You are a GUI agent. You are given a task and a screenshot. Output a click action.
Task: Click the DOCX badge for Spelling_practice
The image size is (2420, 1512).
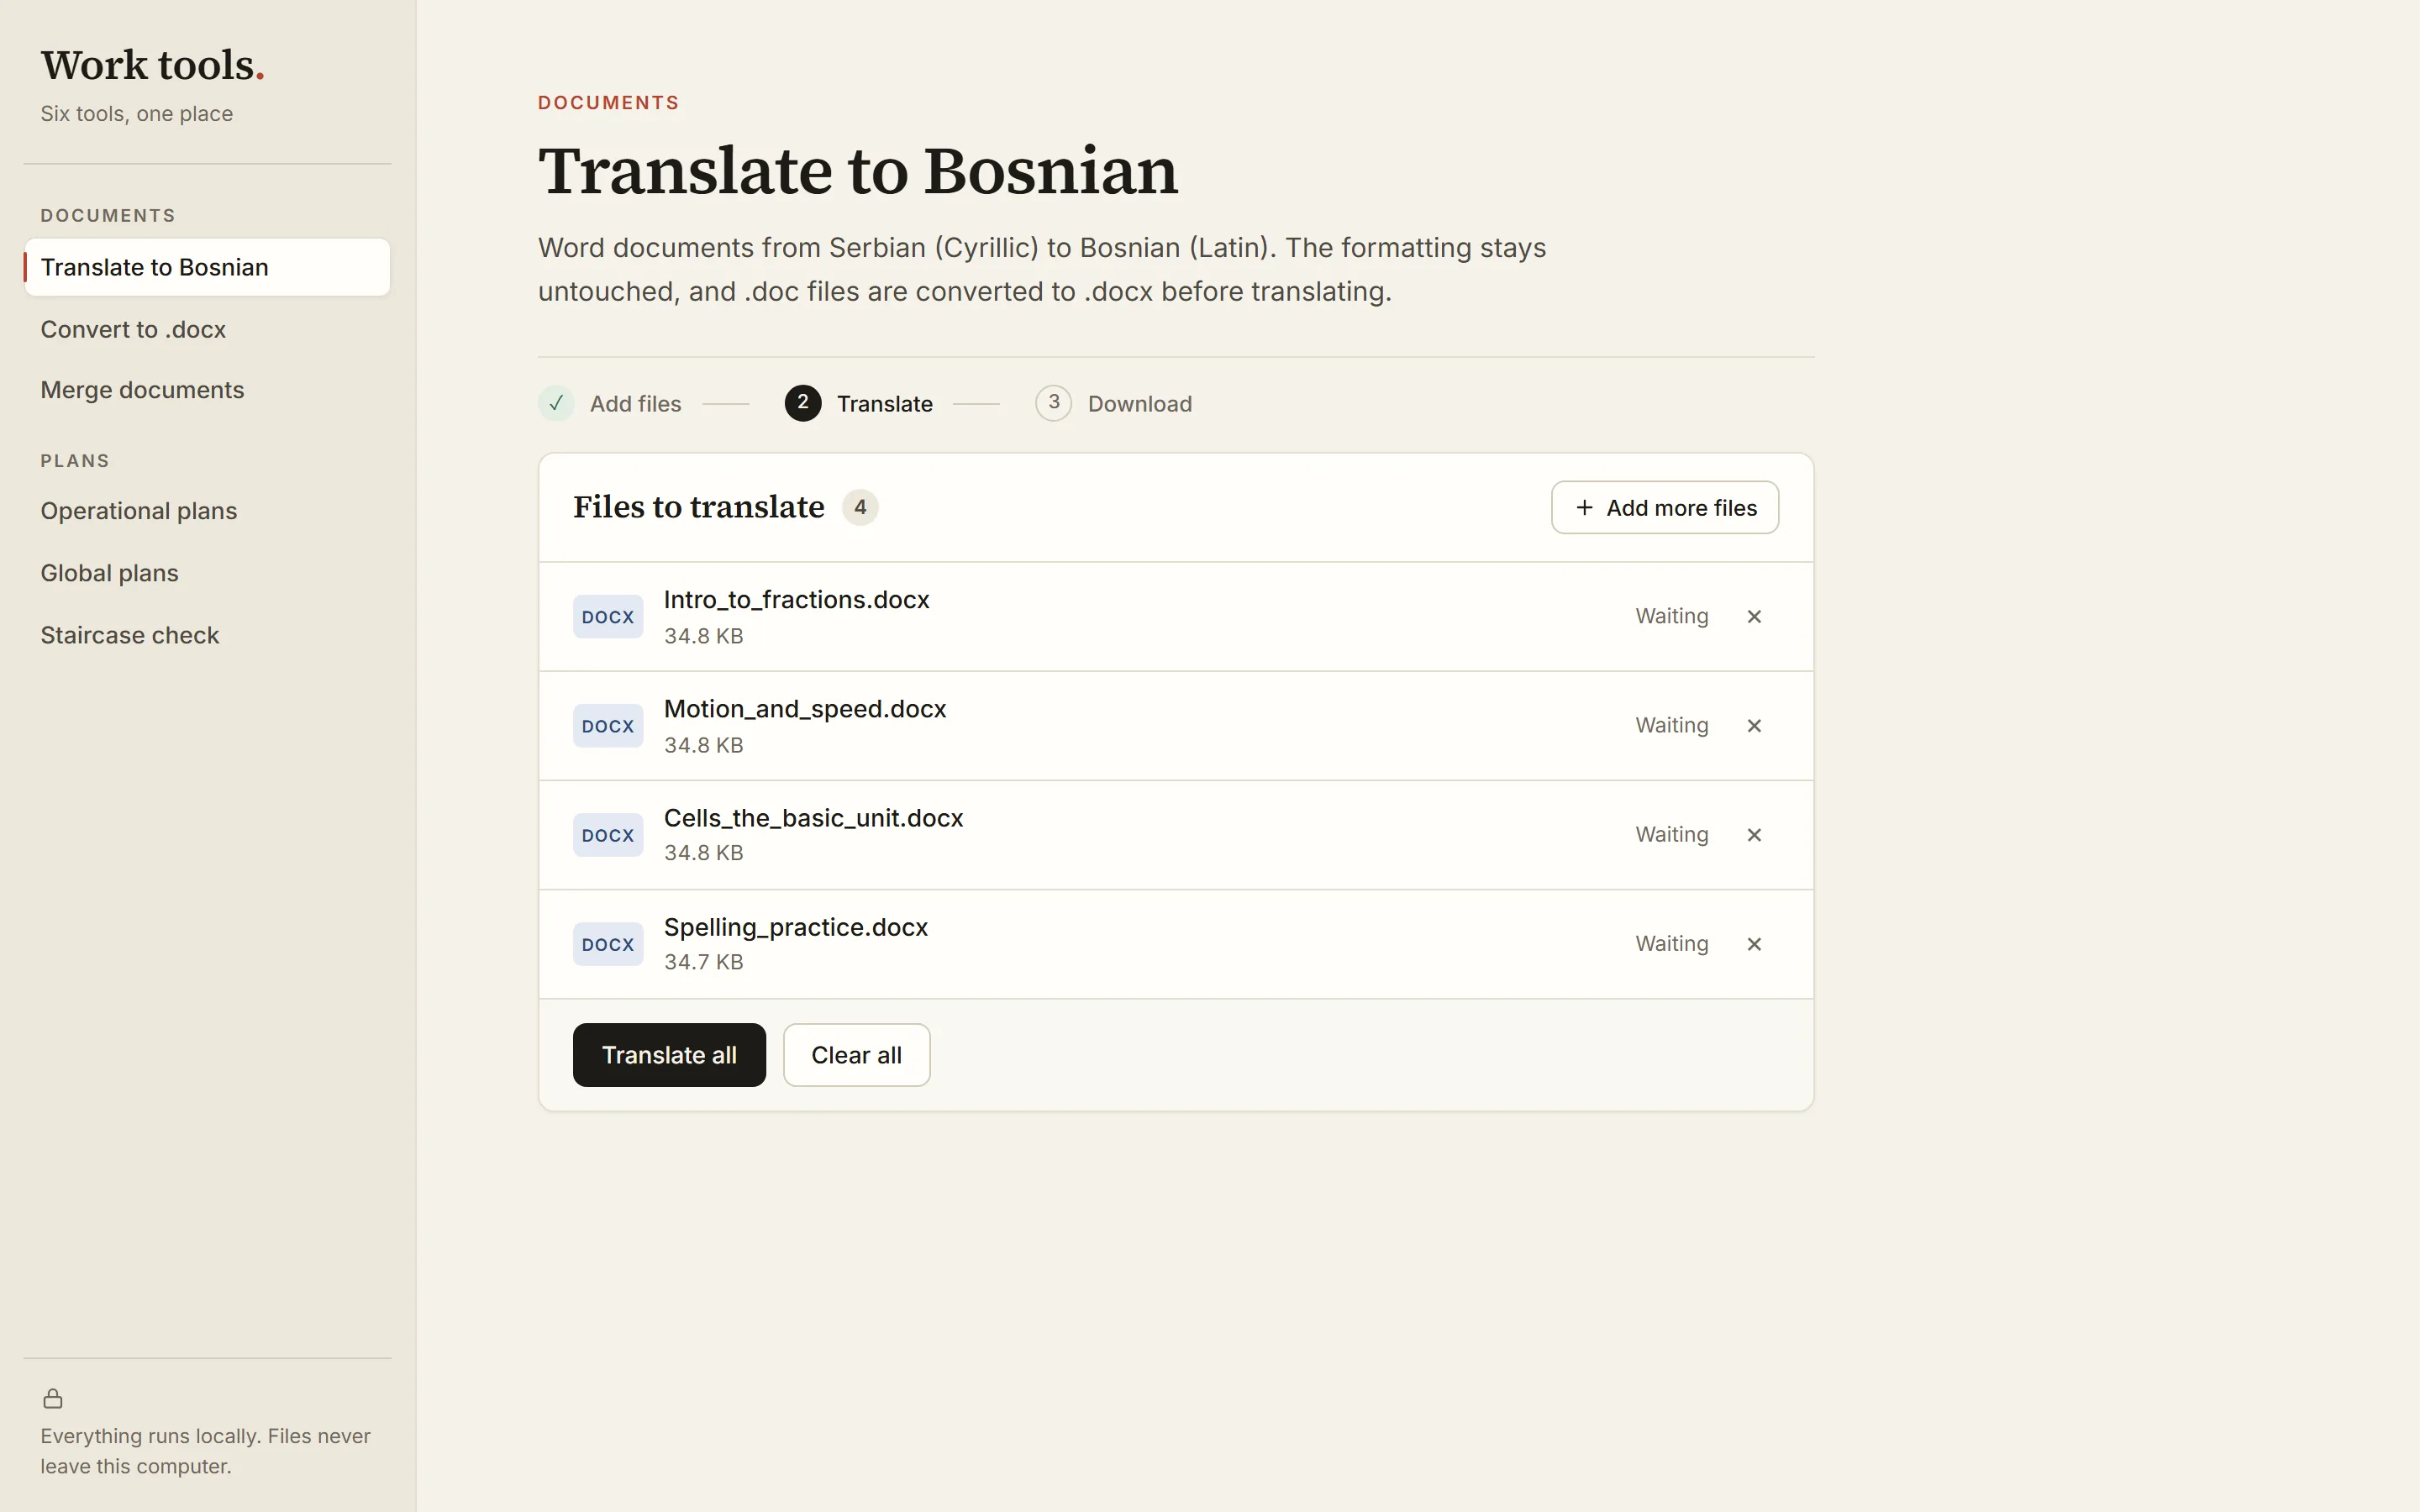tap(608, 944)
